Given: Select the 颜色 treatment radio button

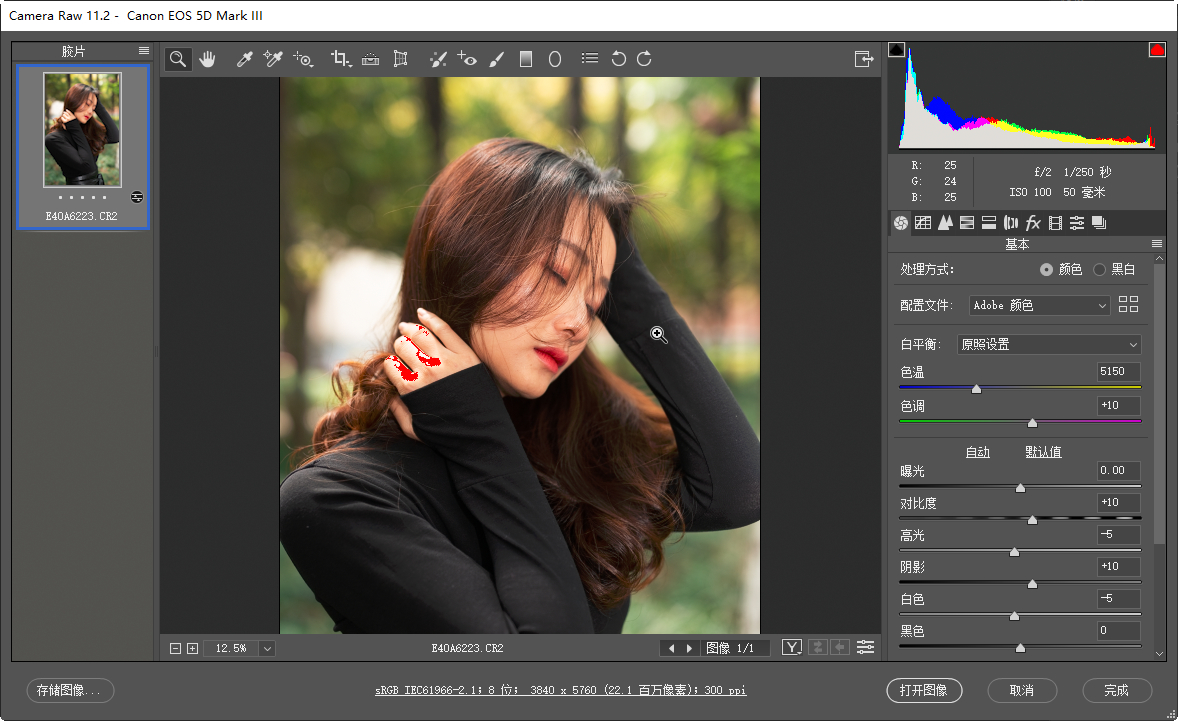Looking at the screenshot, I should (x=1046, y=270).
